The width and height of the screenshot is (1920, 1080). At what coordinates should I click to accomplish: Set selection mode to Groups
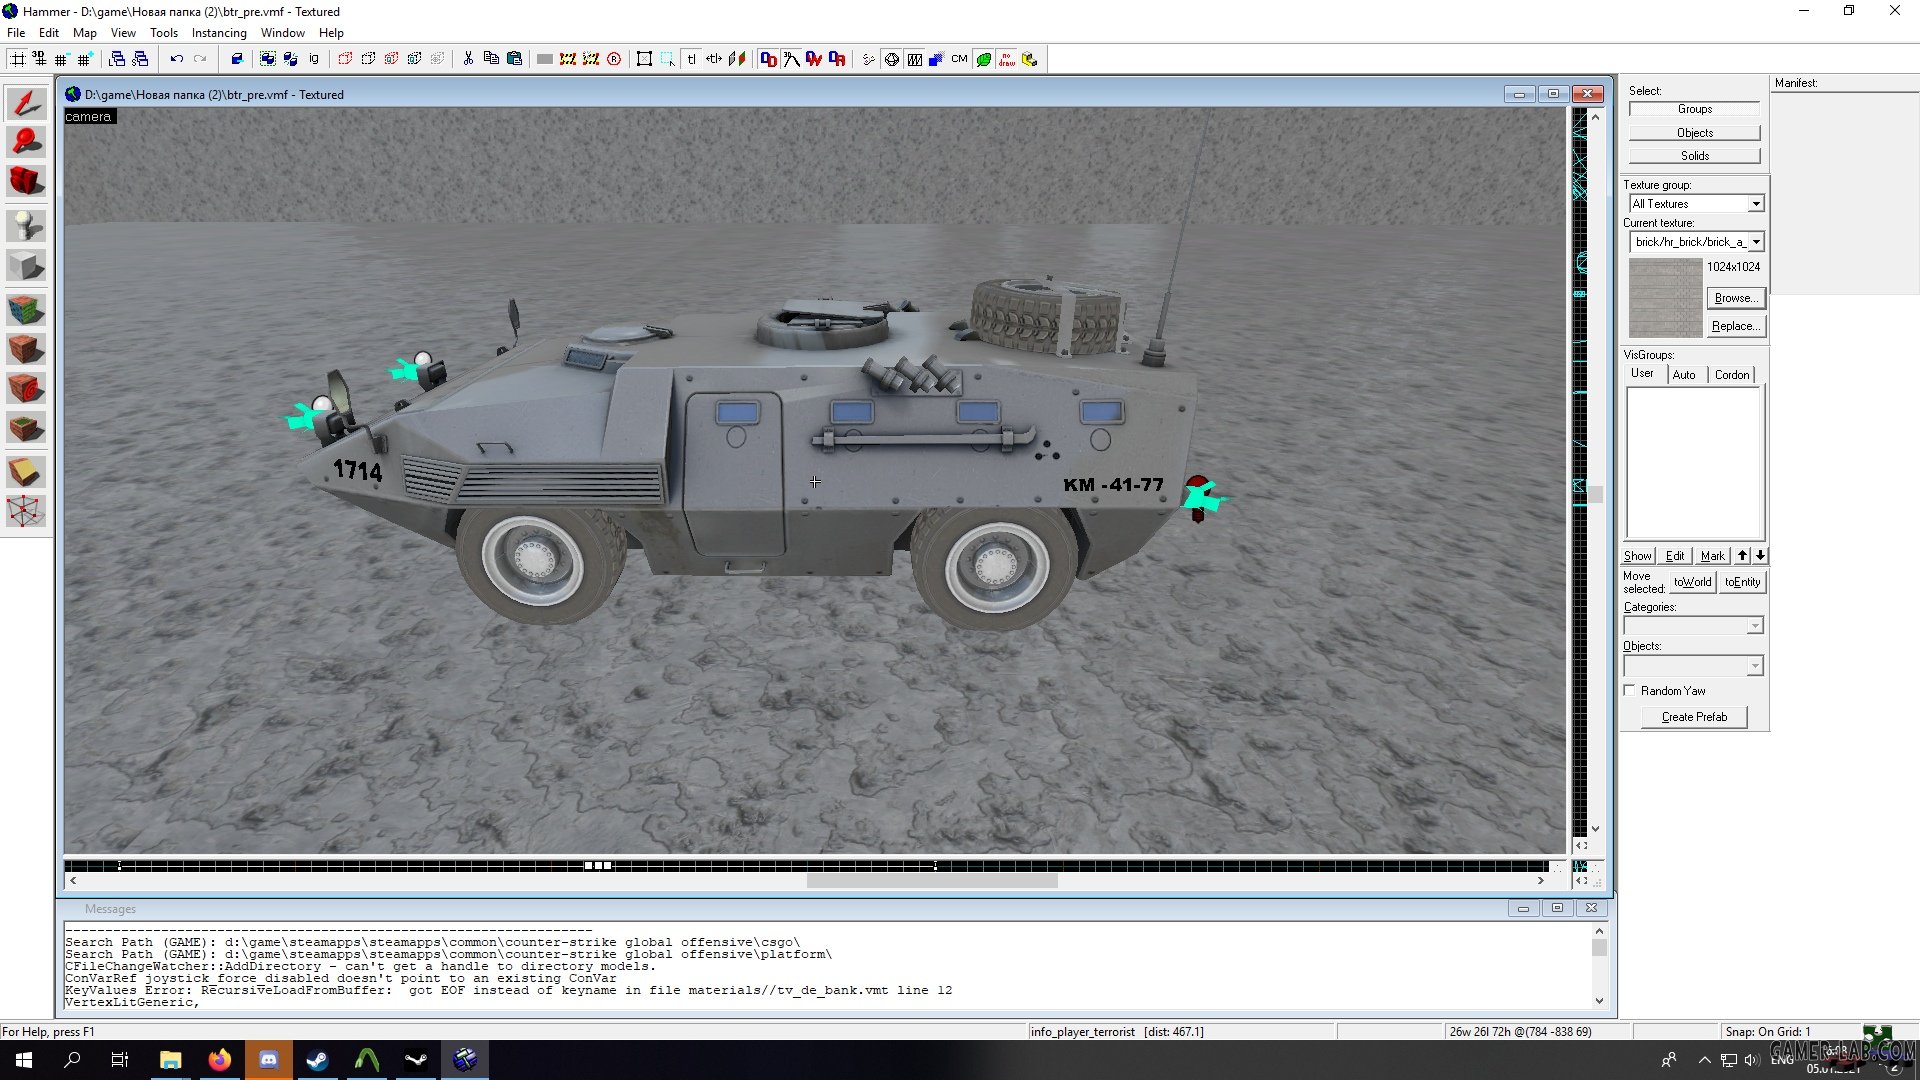(1695, 109)
